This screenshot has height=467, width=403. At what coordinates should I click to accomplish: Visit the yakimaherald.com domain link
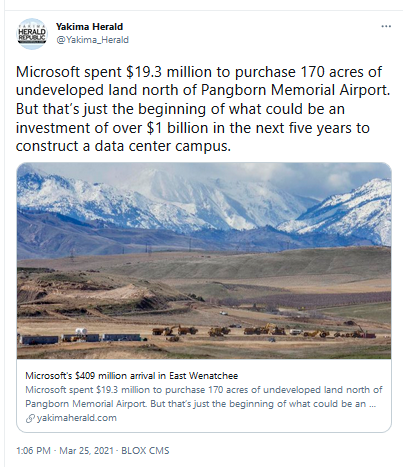[x=77, y=418]
